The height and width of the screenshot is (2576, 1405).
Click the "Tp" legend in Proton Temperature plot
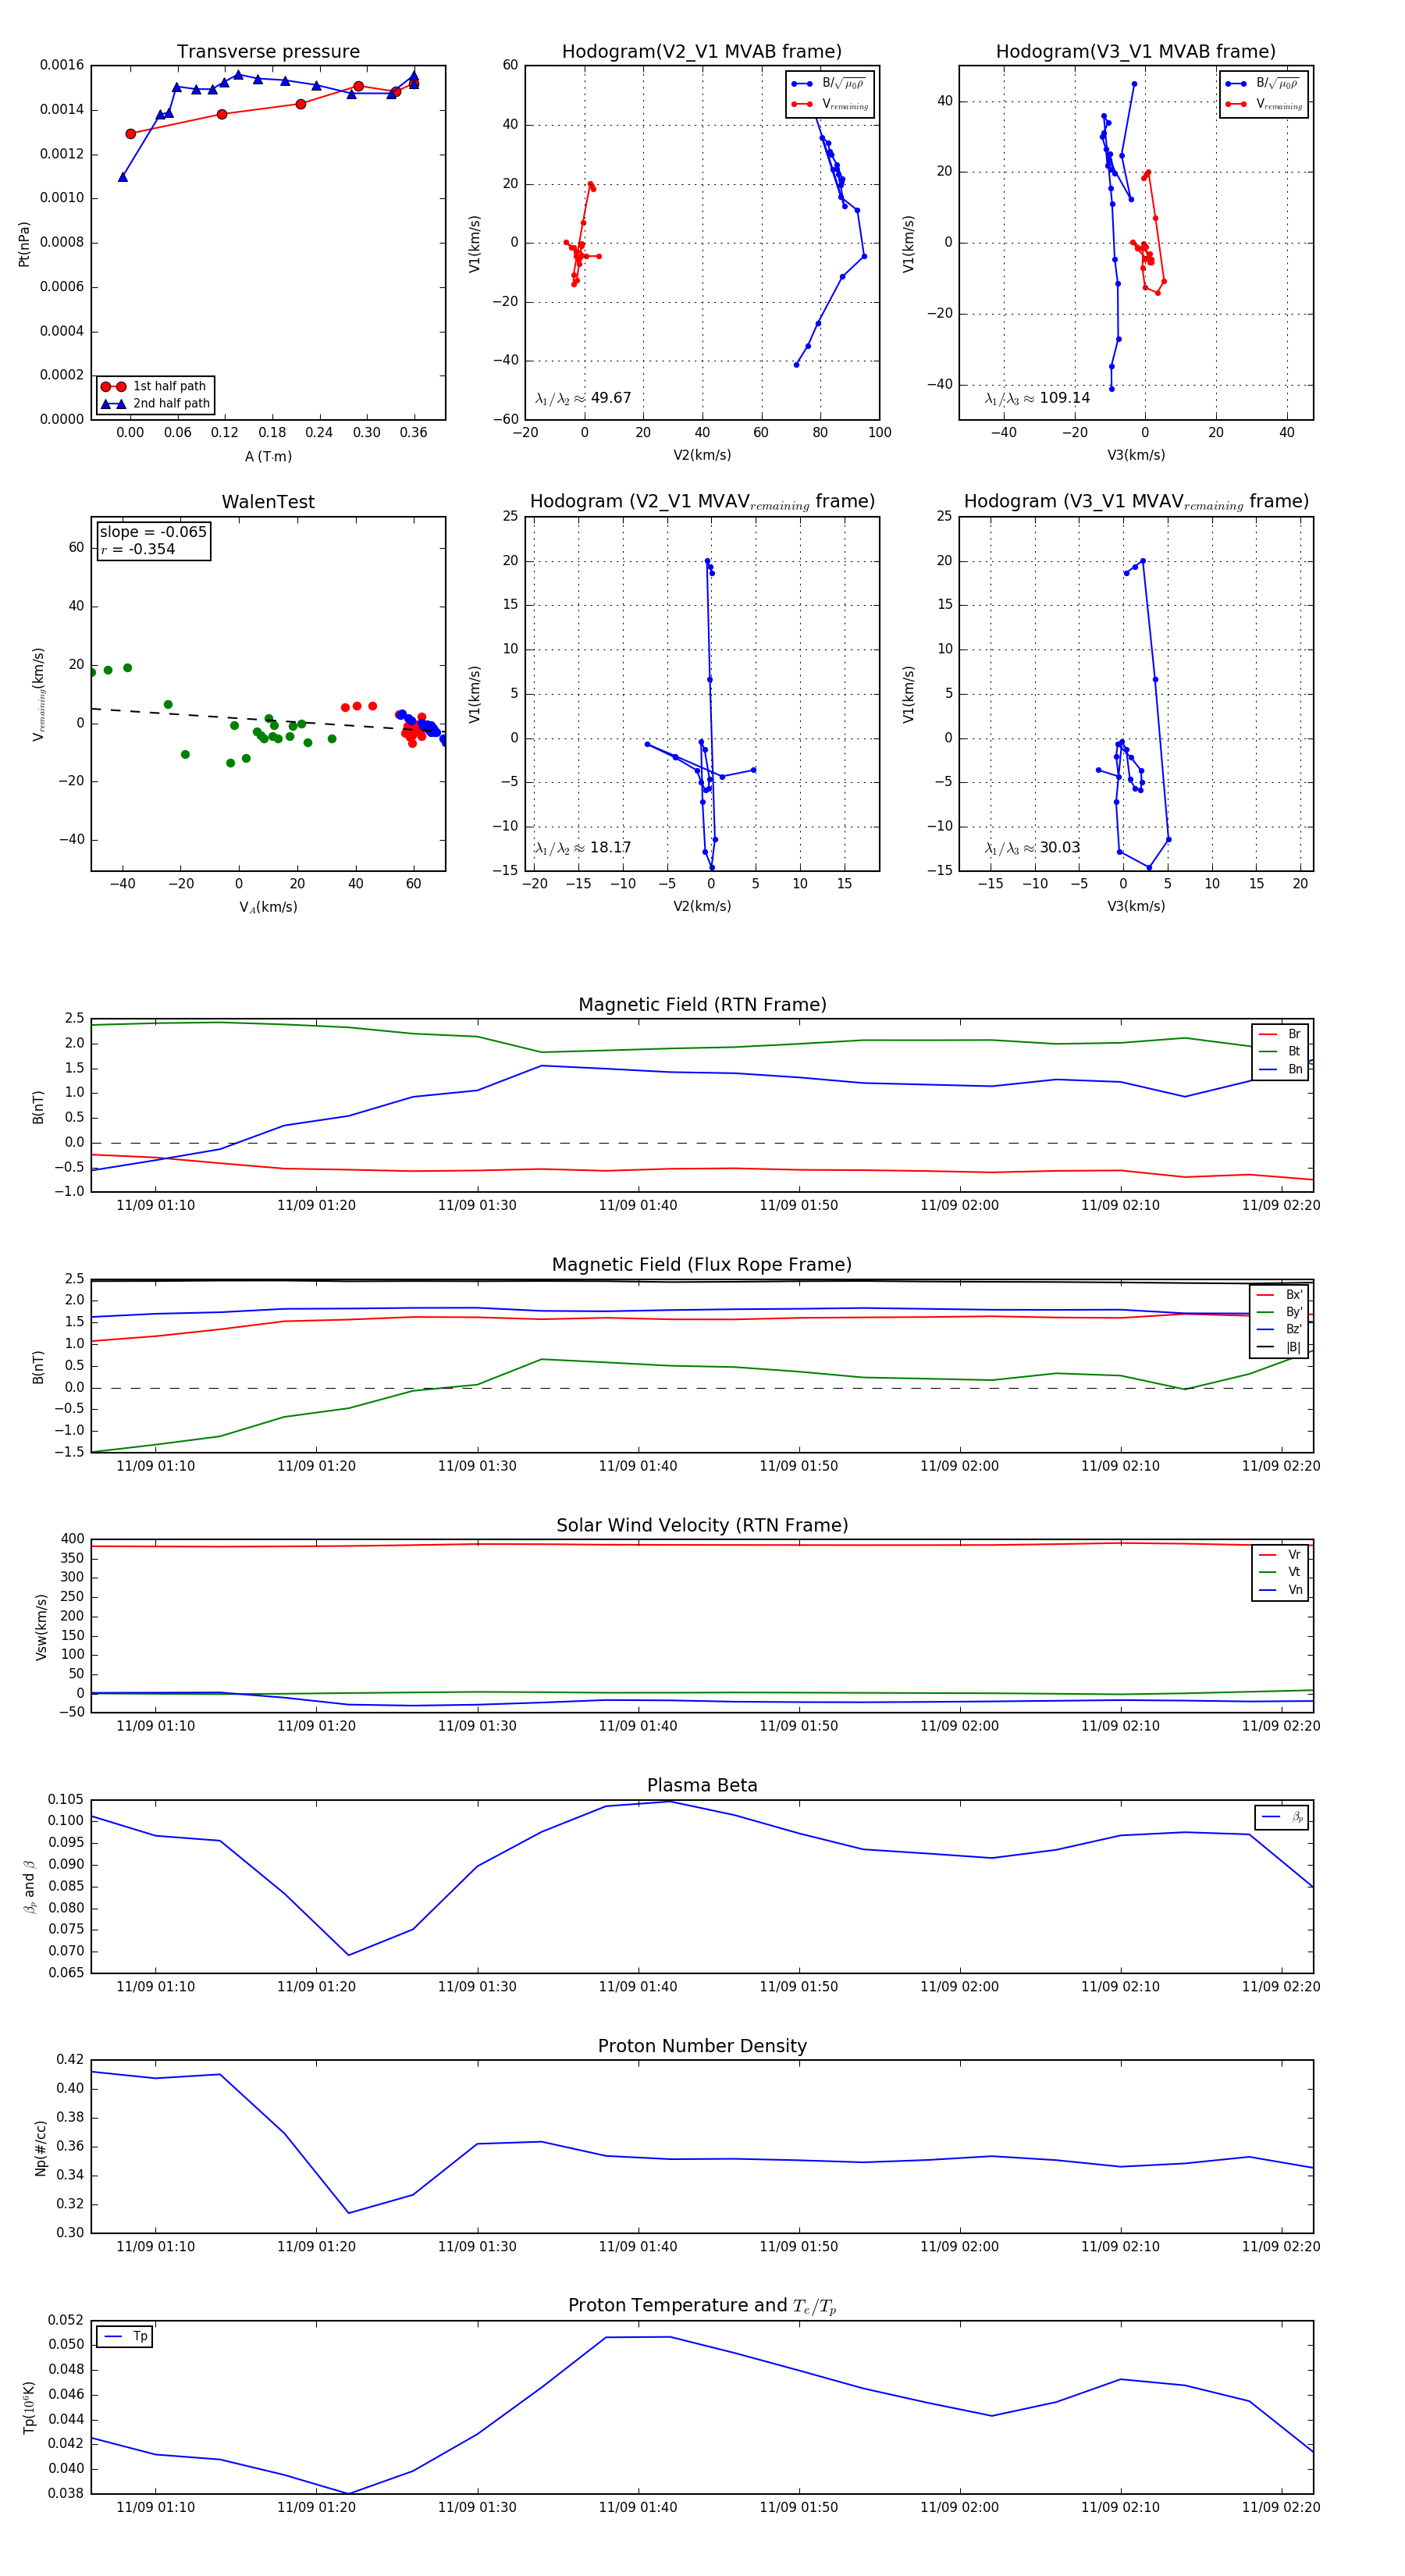(125, 2337)
